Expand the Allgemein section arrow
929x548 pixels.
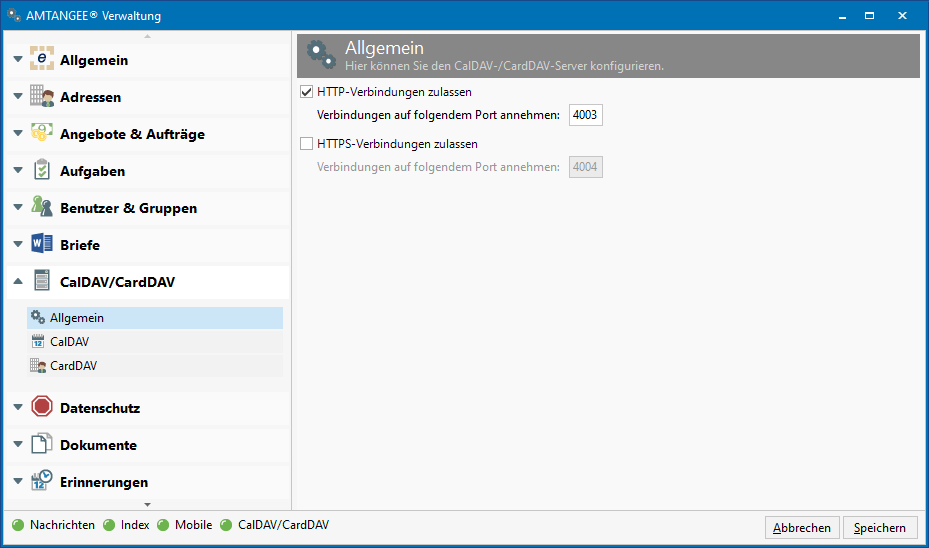[x=18, y=59]
